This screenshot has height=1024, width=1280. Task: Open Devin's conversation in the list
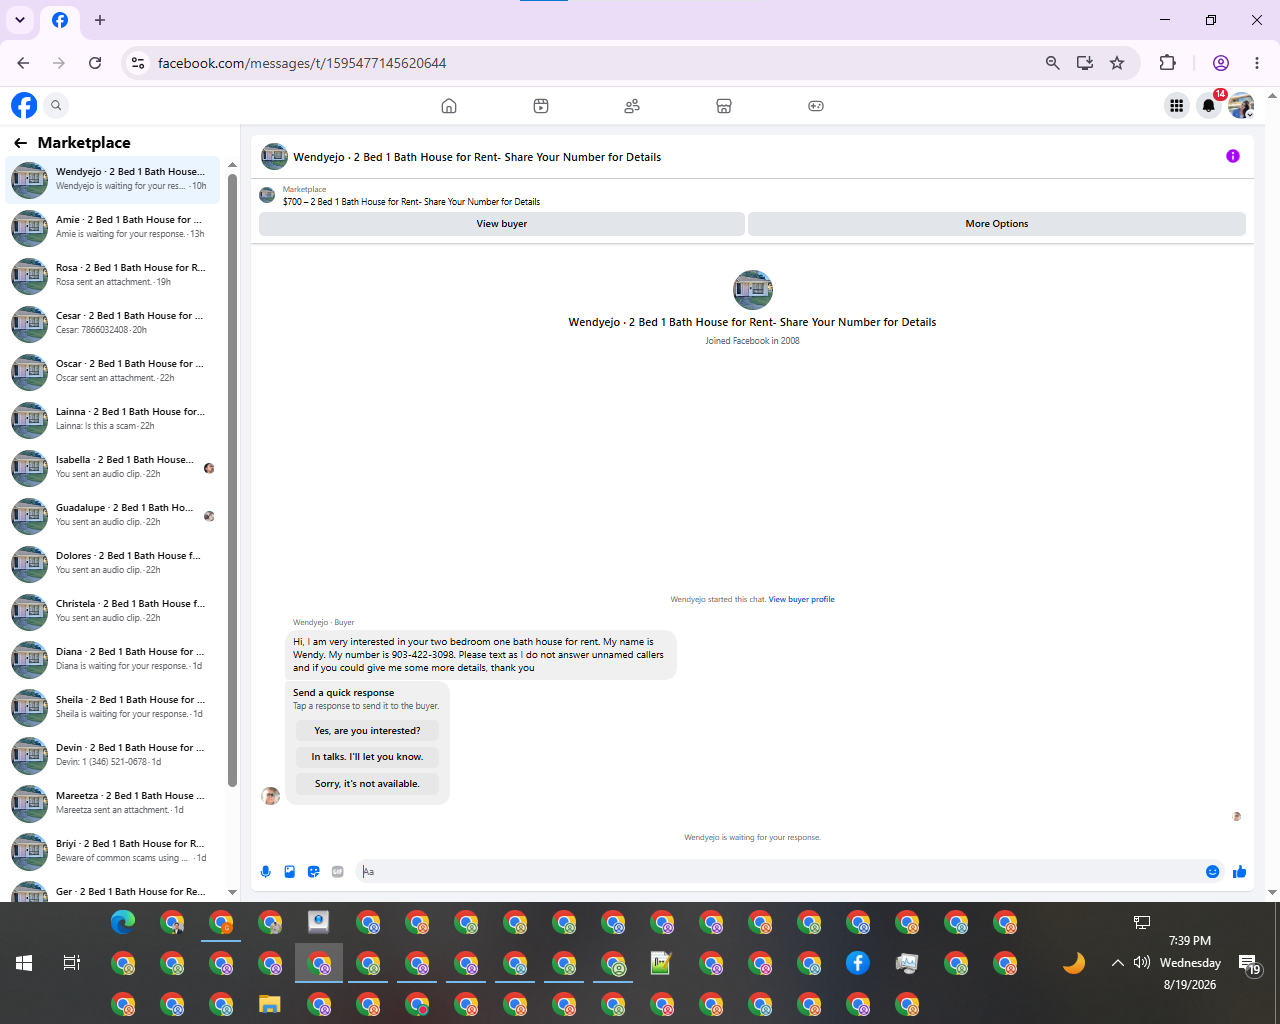tap(112, 755)
